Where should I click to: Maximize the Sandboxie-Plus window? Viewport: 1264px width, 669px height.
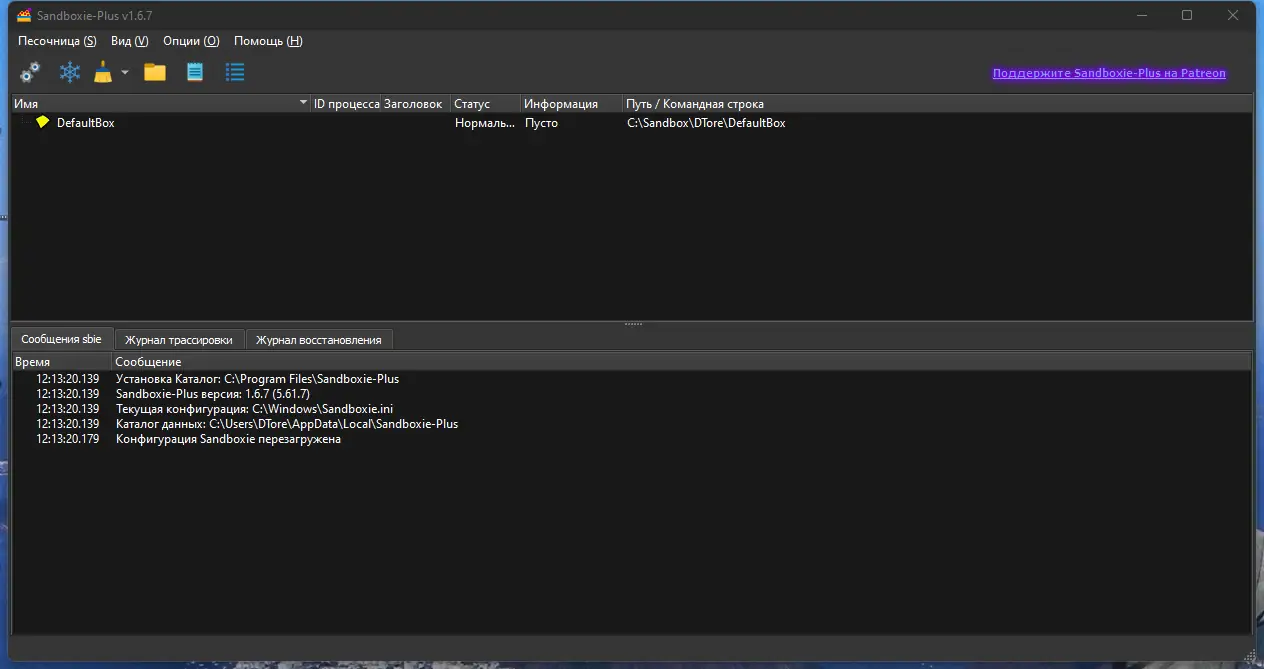tap(1187, 15)
